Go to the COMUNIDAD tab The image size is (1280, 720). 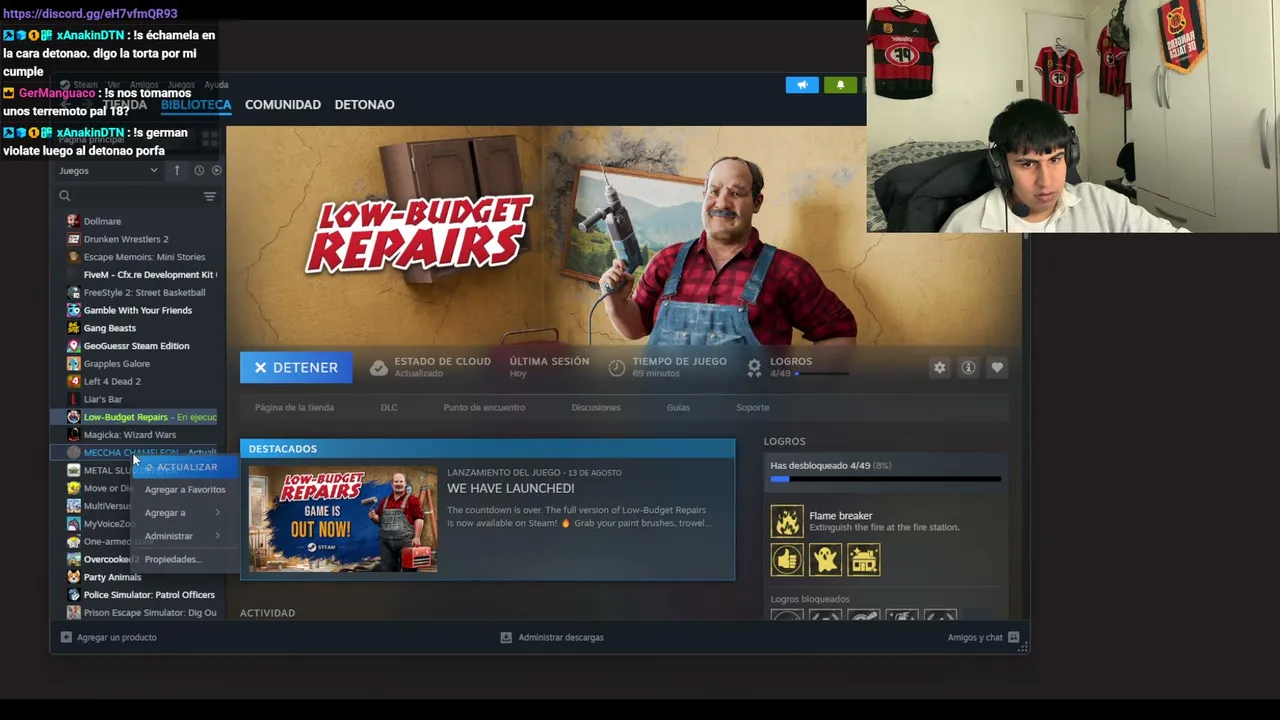(x=283, y=104)
